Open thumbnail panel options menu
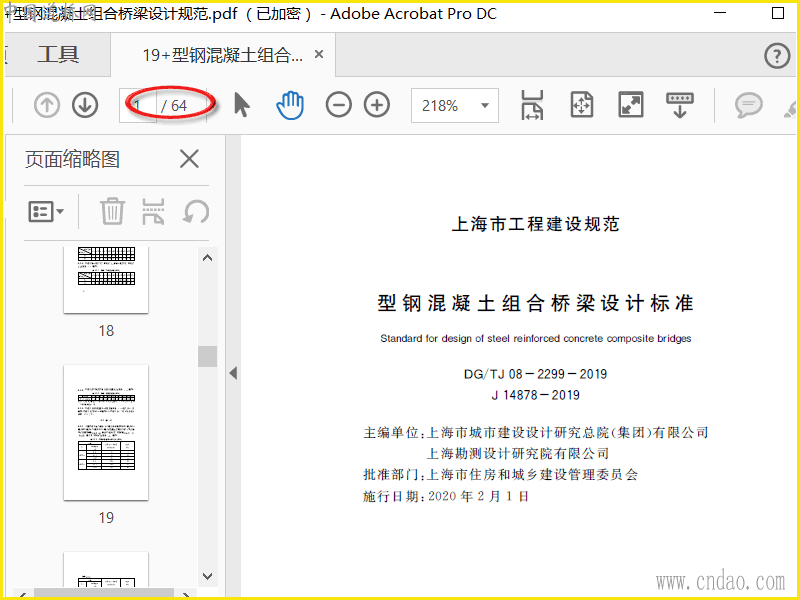Viewport: 800px width, 600px height. click(46, 211)
